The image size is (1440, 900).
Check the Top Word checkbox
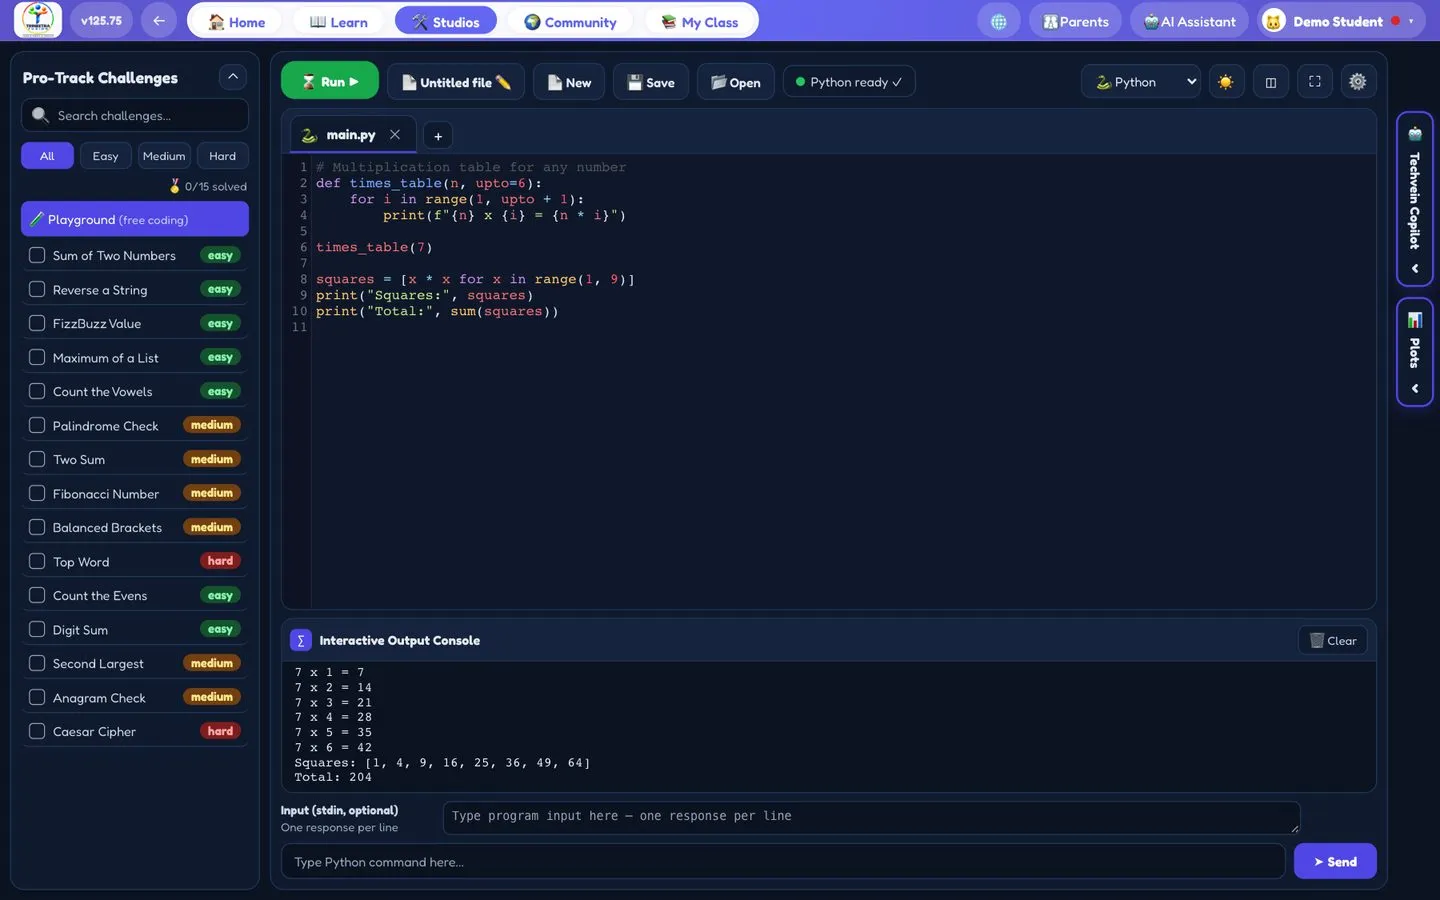point(37,561)
